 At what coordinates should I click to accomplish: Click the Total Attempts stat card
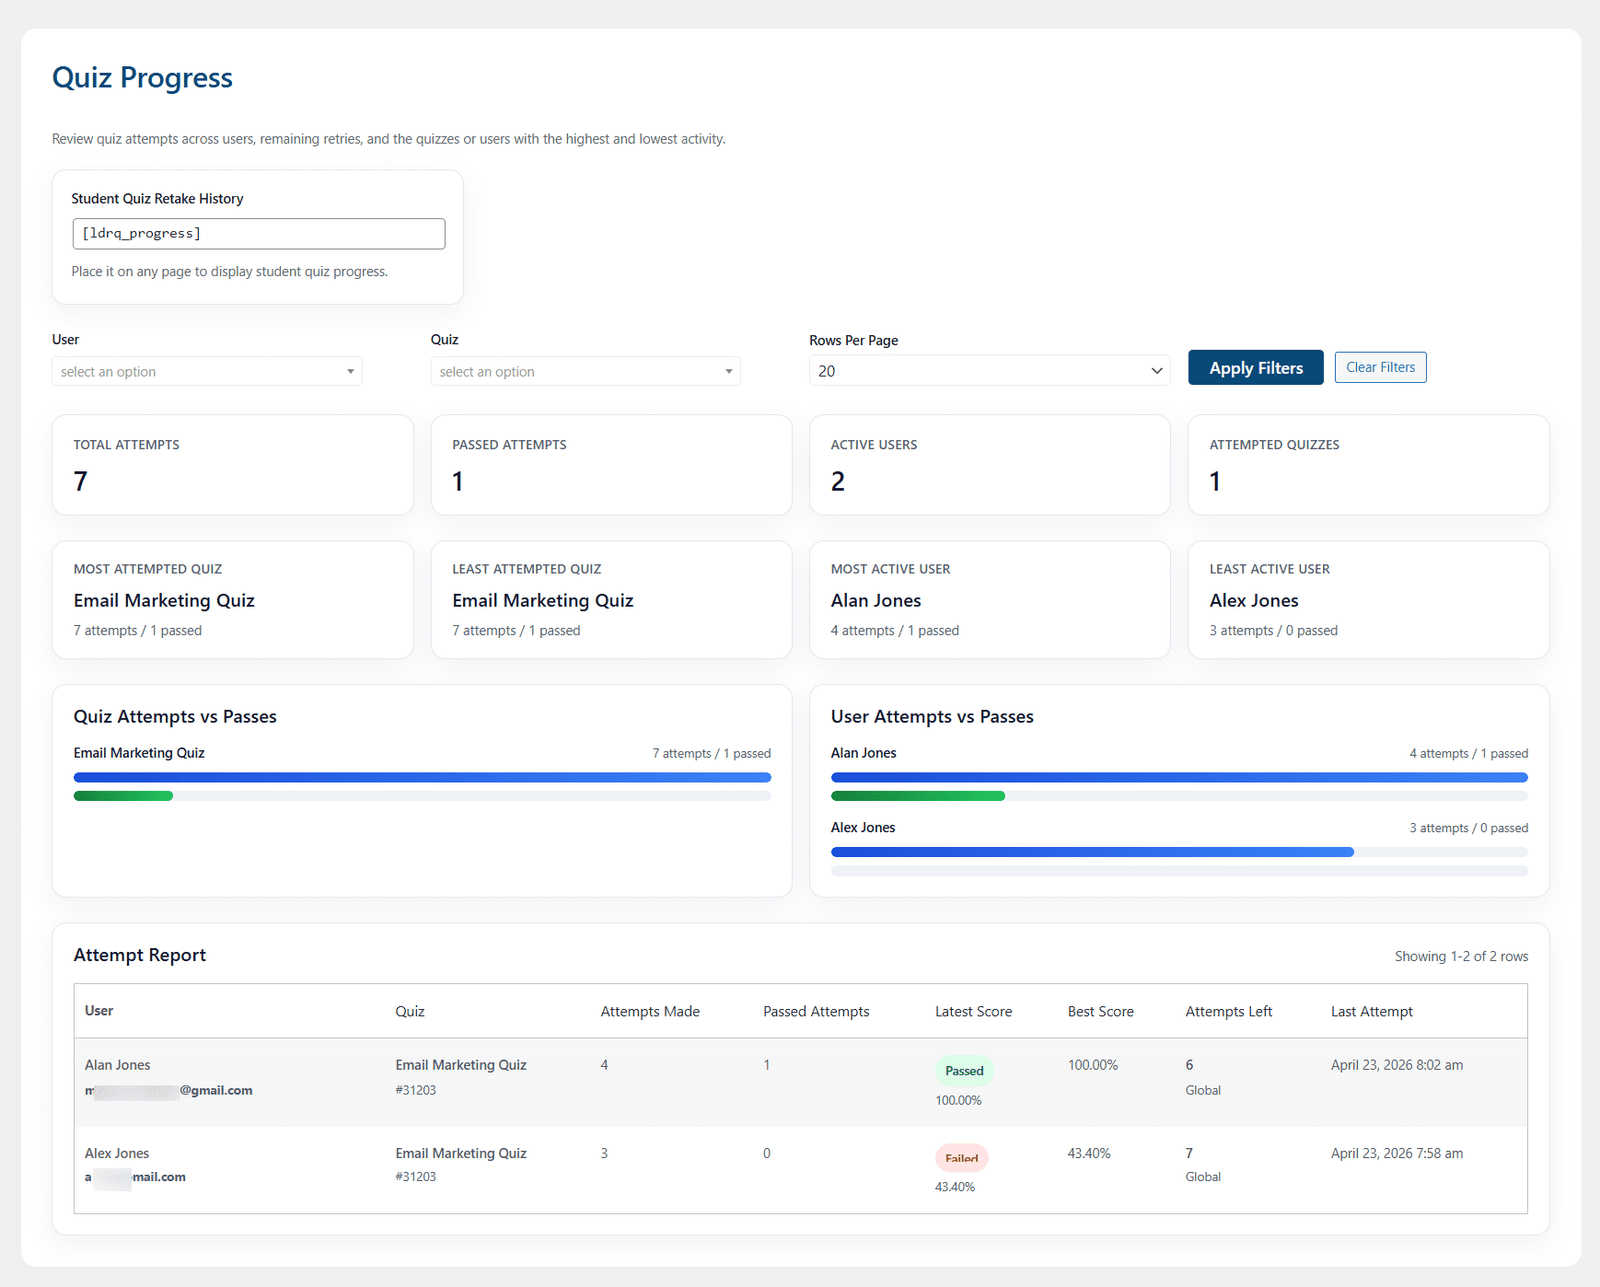[x=232, y=465]
